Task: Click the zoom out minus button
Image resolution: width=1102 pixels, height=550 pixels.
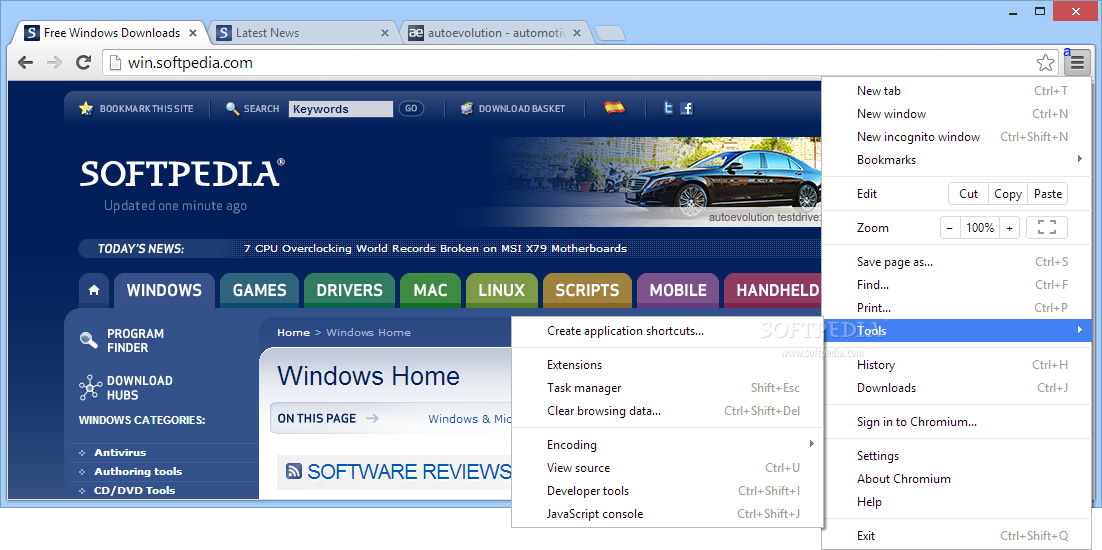Action: point(949,228)
